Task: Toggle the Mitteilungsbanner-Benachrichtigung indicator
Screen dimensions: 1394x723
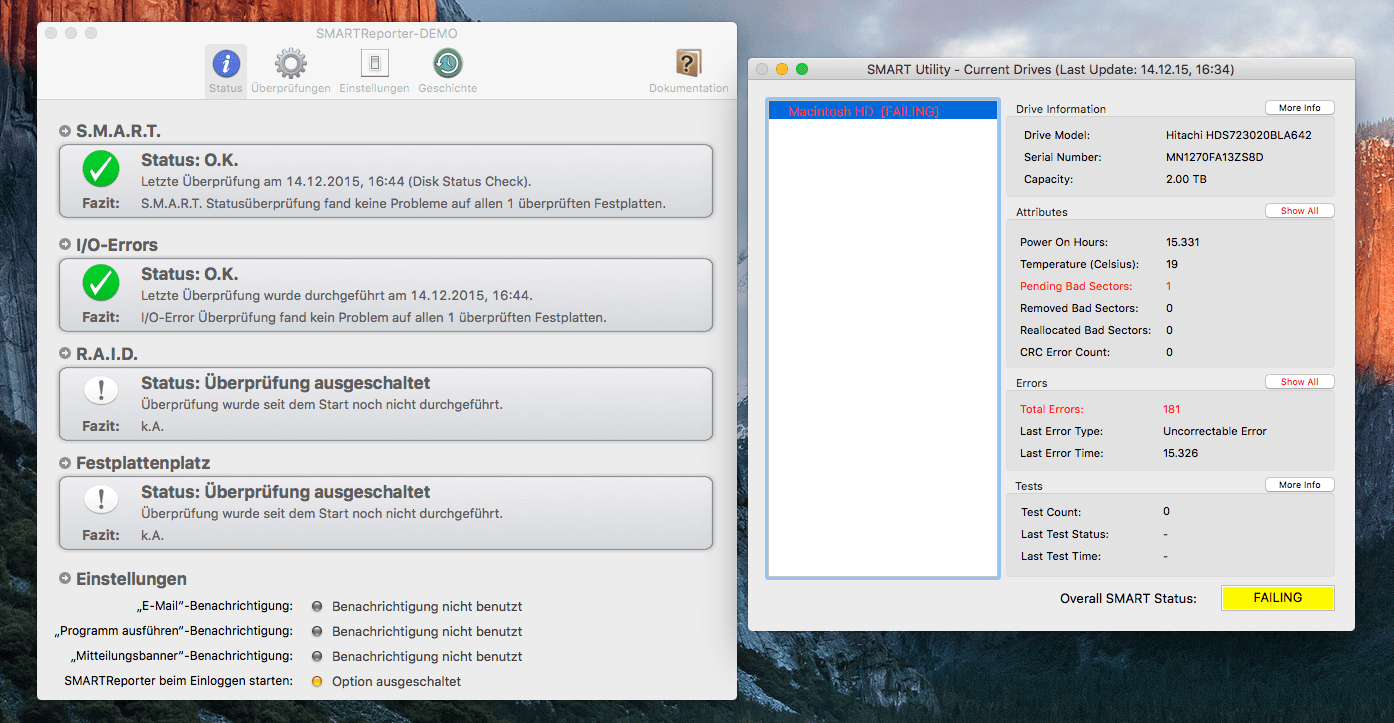Action: coord(317,657)
